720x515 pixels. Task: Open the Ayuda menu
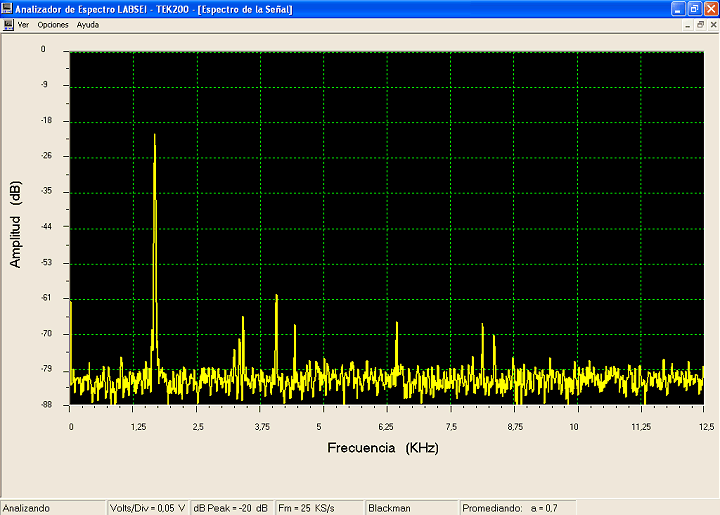pos(88,24)
